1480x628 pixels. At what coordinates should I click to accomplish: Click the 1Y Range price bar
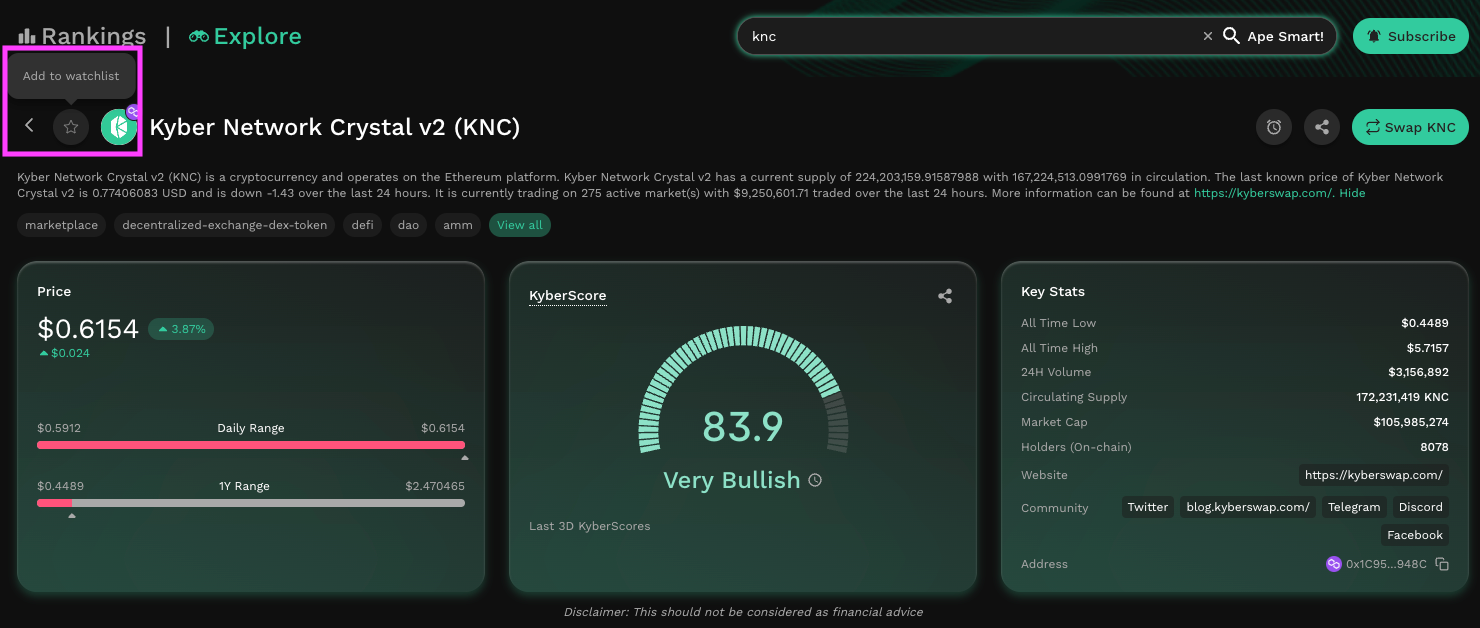coord(251,503)
